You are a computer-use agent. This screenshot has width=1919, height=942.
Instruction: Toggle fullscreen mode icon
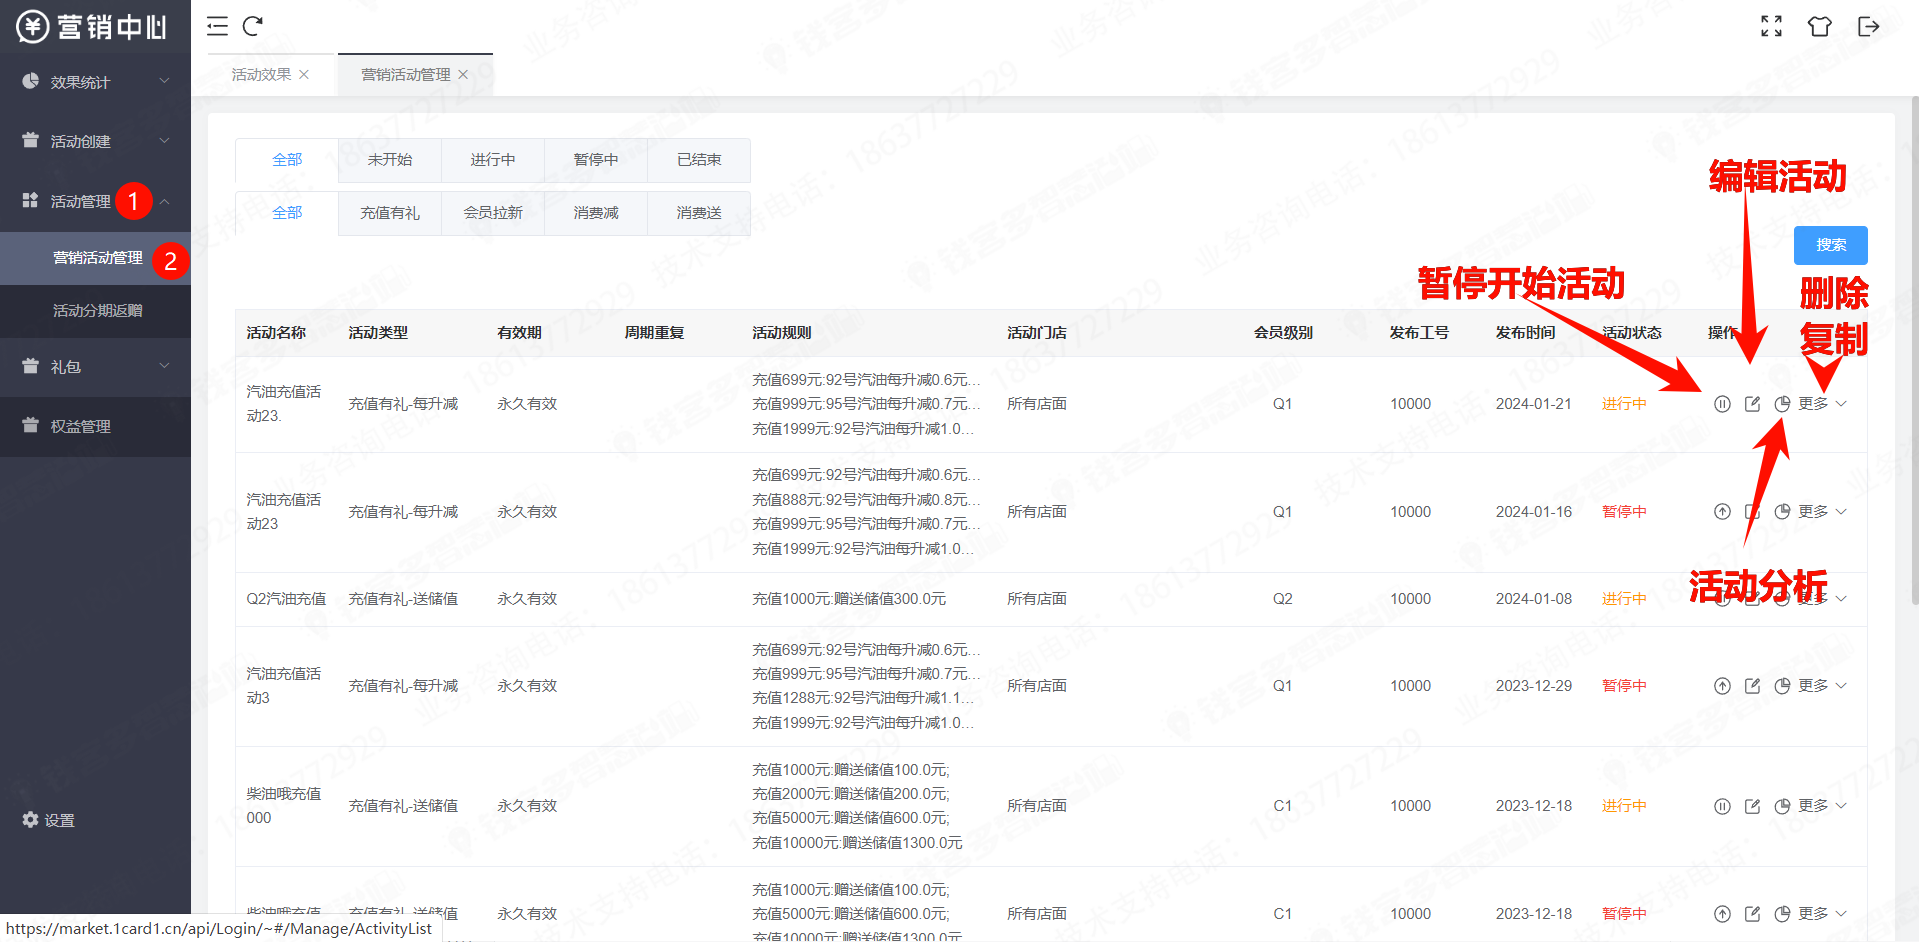1771,26
